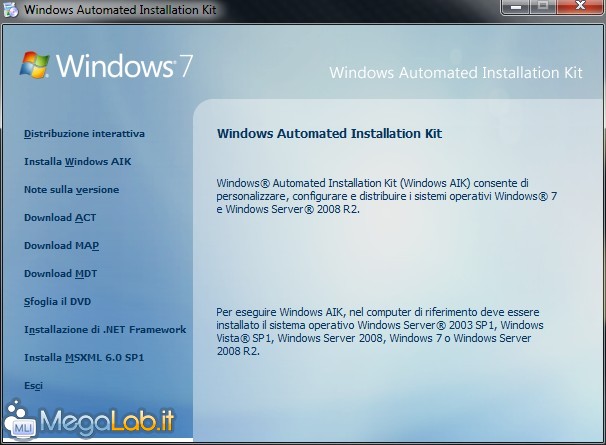Close the Windows AIK window
This screenshot has height=445, width=606.
click(x=578, y=7)
